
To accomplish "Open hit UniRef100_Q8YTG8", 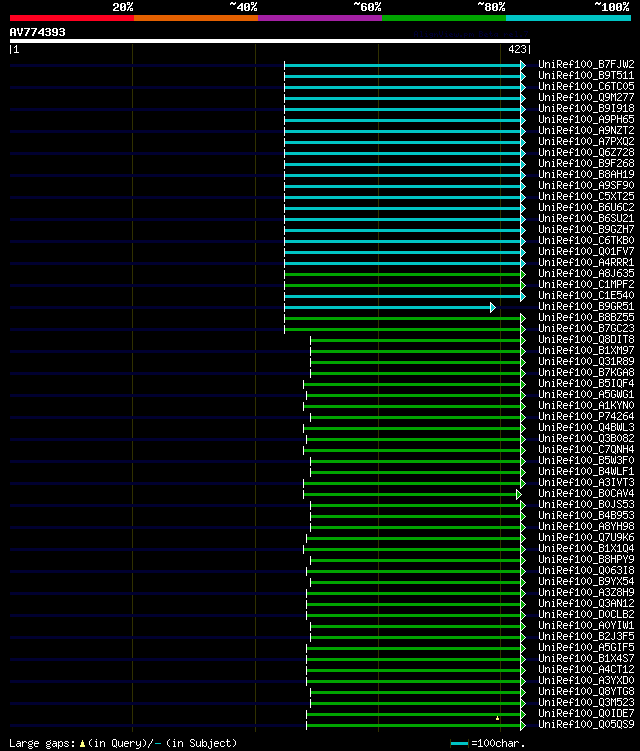I will point(586,692).
